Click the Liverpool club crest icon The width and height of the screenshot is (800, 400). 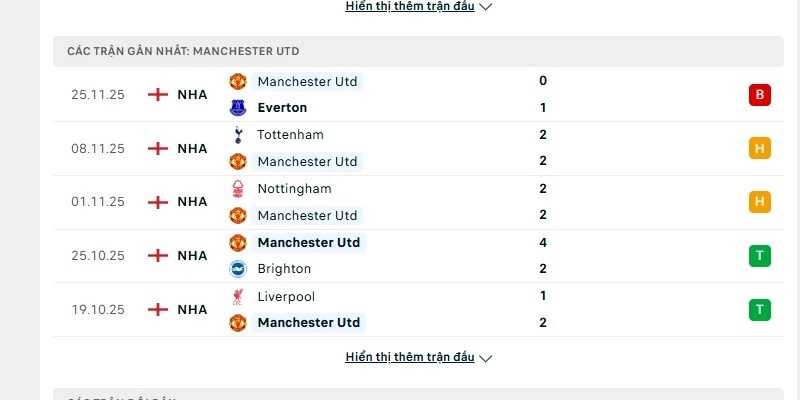tap(238, 297)
